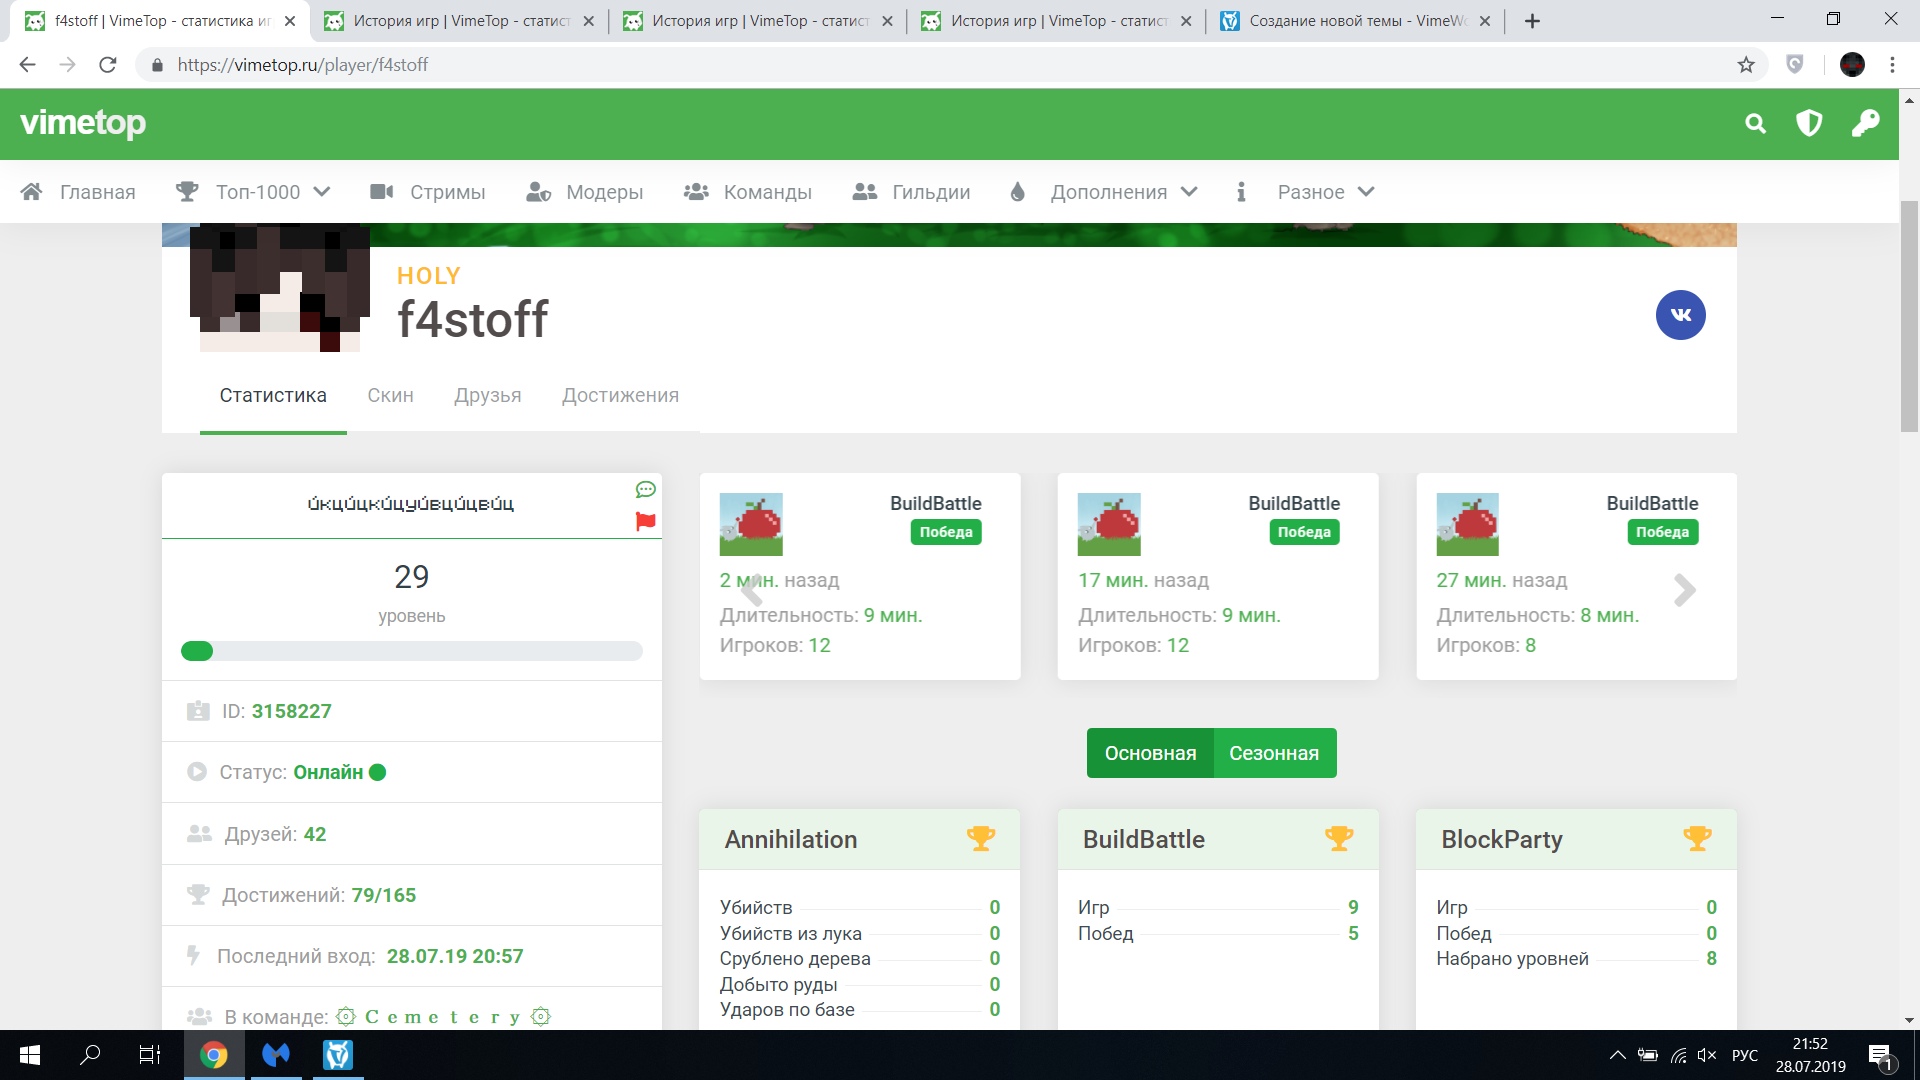
Task: Open Chrome profile avatar
Action: point(1852,65)
